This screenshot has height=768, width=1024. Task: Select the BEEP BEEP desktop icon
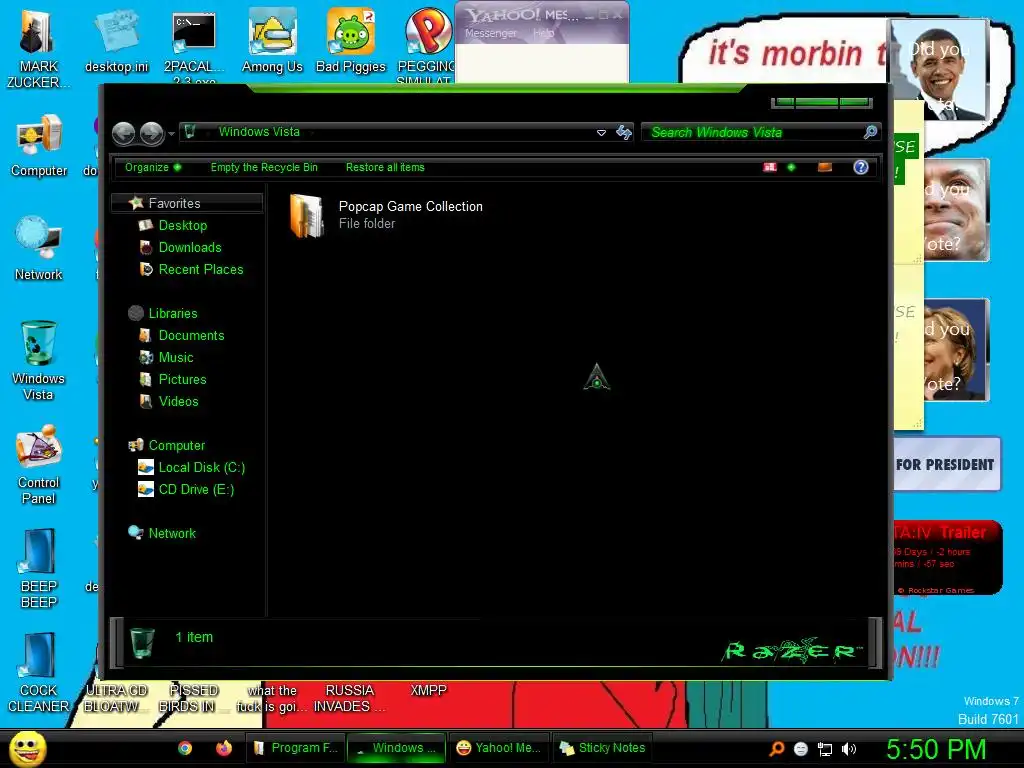[x=39, y=568]
